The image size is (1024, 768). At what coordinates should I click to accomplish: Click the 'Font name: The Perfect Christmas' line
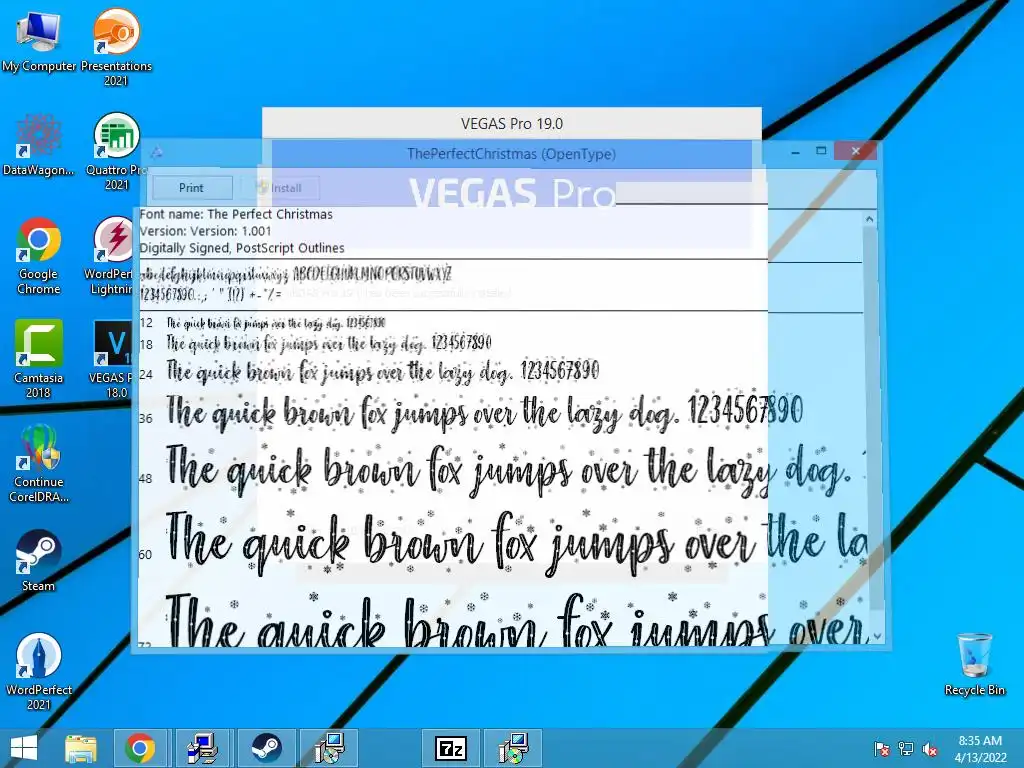236,214
